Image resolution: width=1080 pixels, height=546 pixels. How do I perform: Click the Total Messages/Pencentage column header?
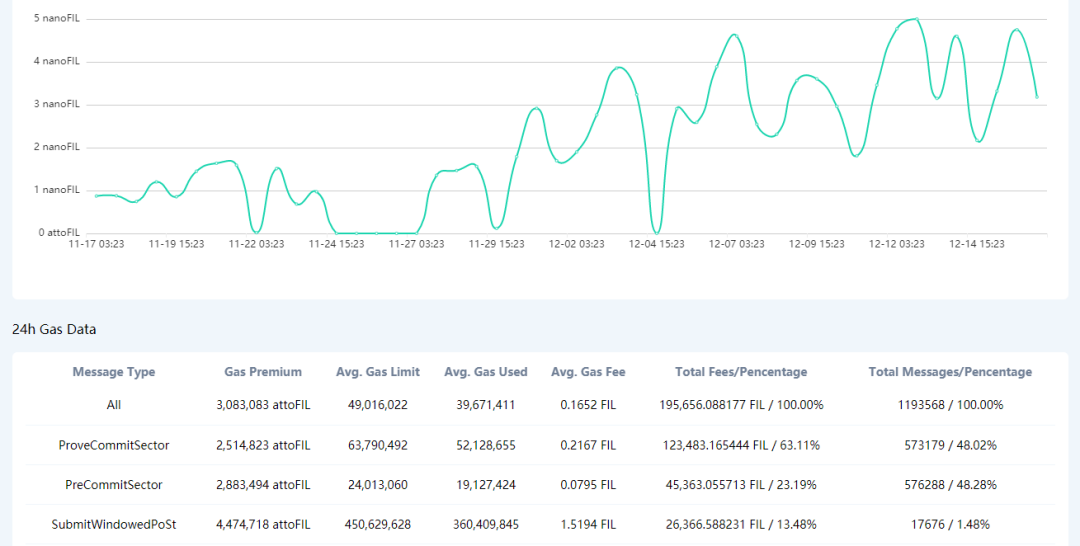point(950,372)
